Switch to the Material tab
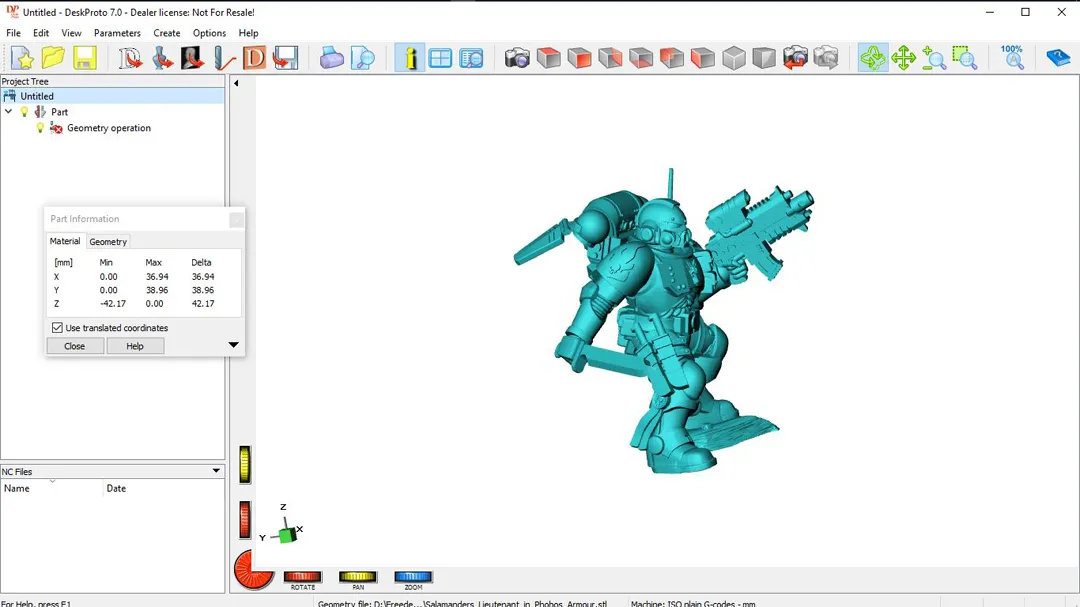Viewport: 1080px width, 607px height. [x=65, y=241]
